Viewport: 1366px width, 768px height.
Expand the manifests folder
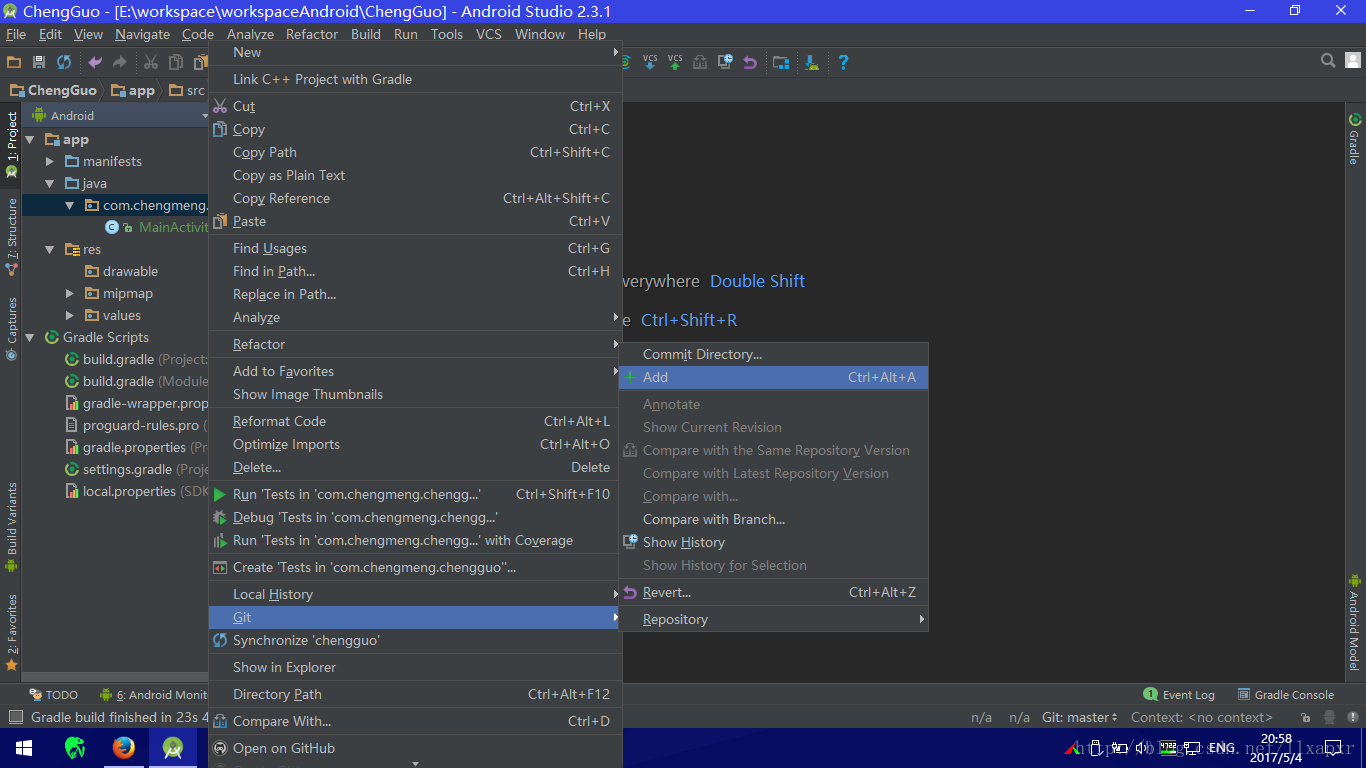[50, 162]
